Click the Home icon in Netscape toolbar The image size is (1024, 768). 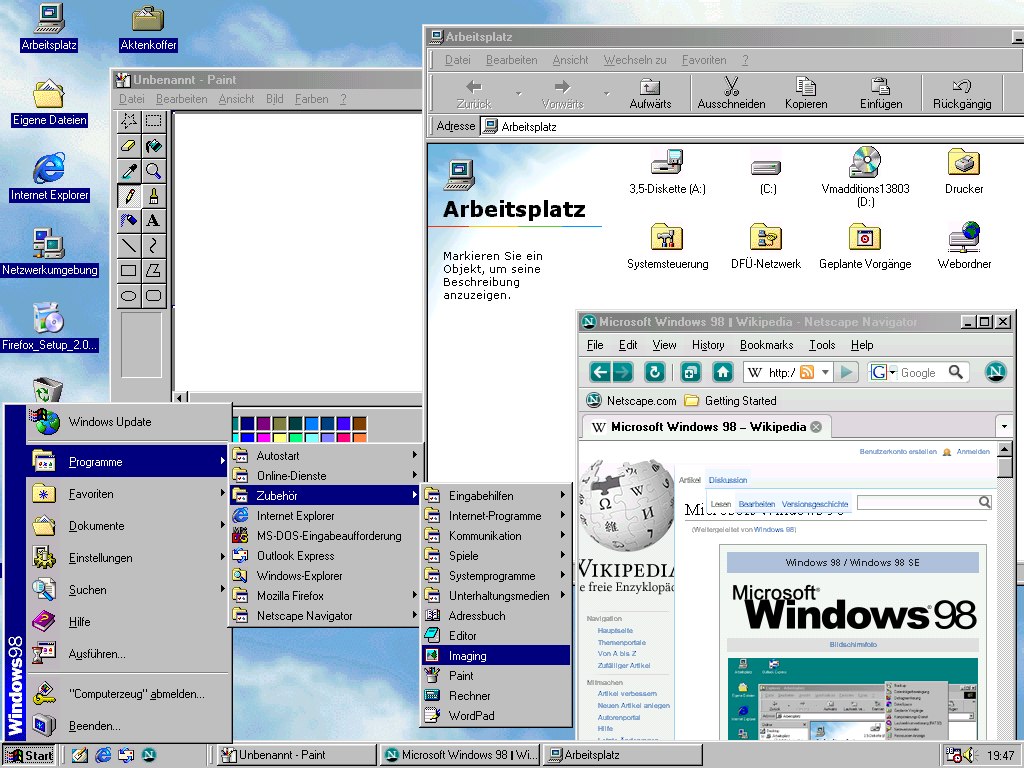(721, 372)
